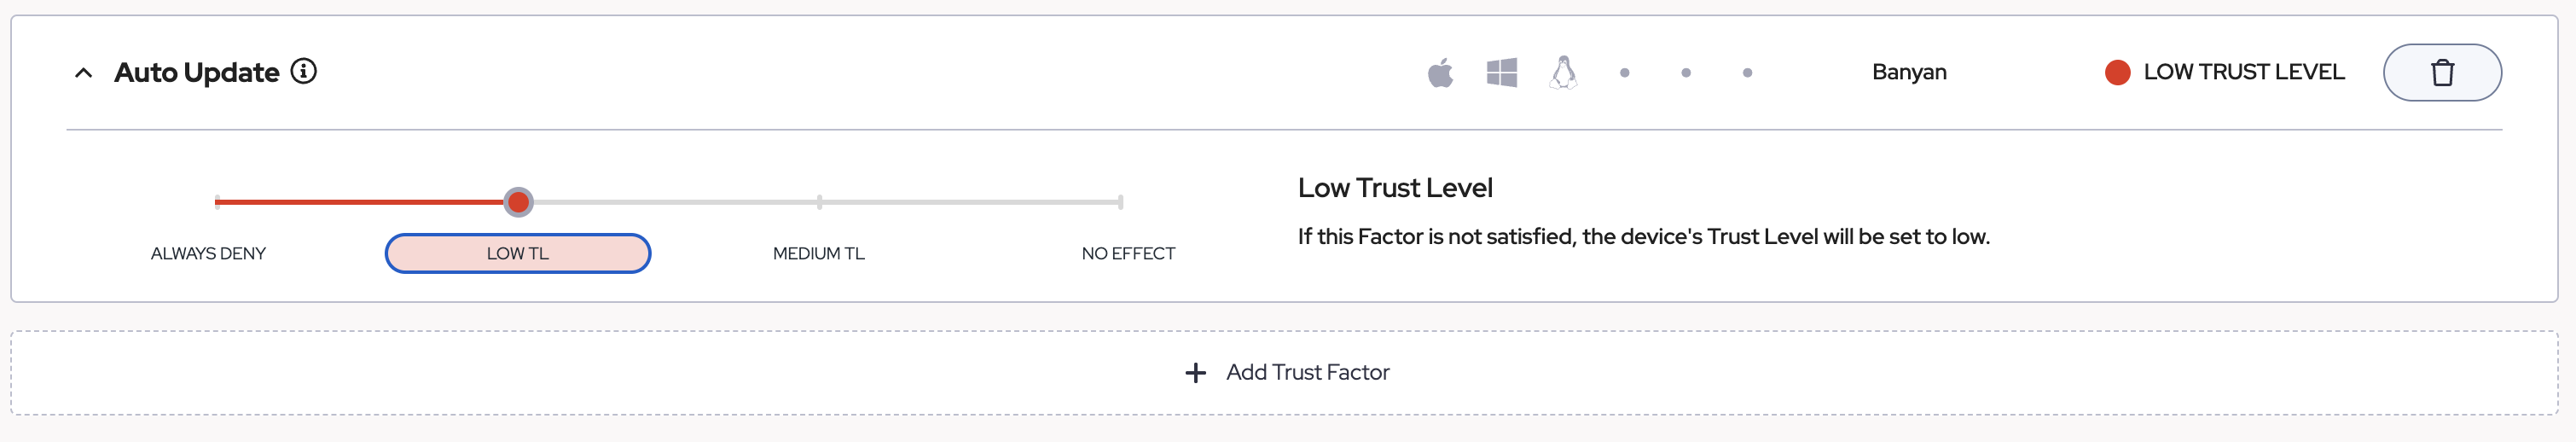Click the Windows platform icon
The image size is (2576, 442).
[x=1501, y=73]
